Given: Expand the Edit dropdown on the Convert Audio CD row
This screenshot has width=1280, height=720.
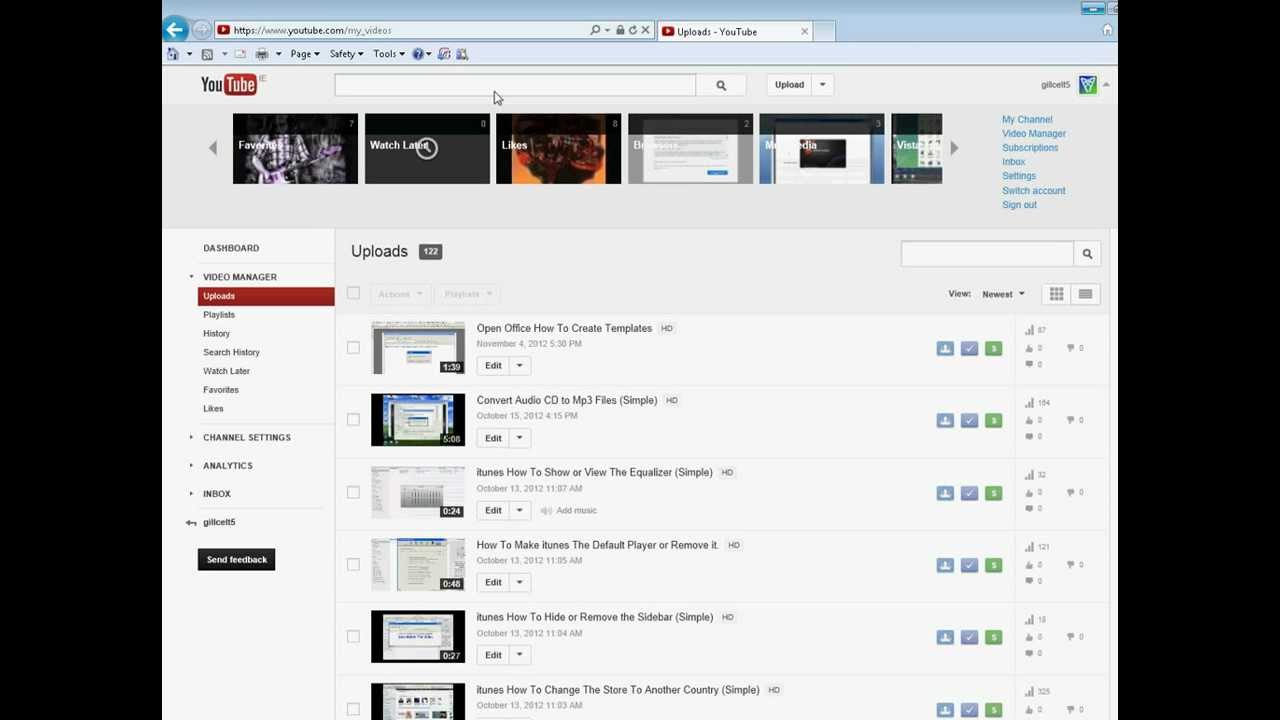Looking at the screenshot, I should (x=519, y=437).
